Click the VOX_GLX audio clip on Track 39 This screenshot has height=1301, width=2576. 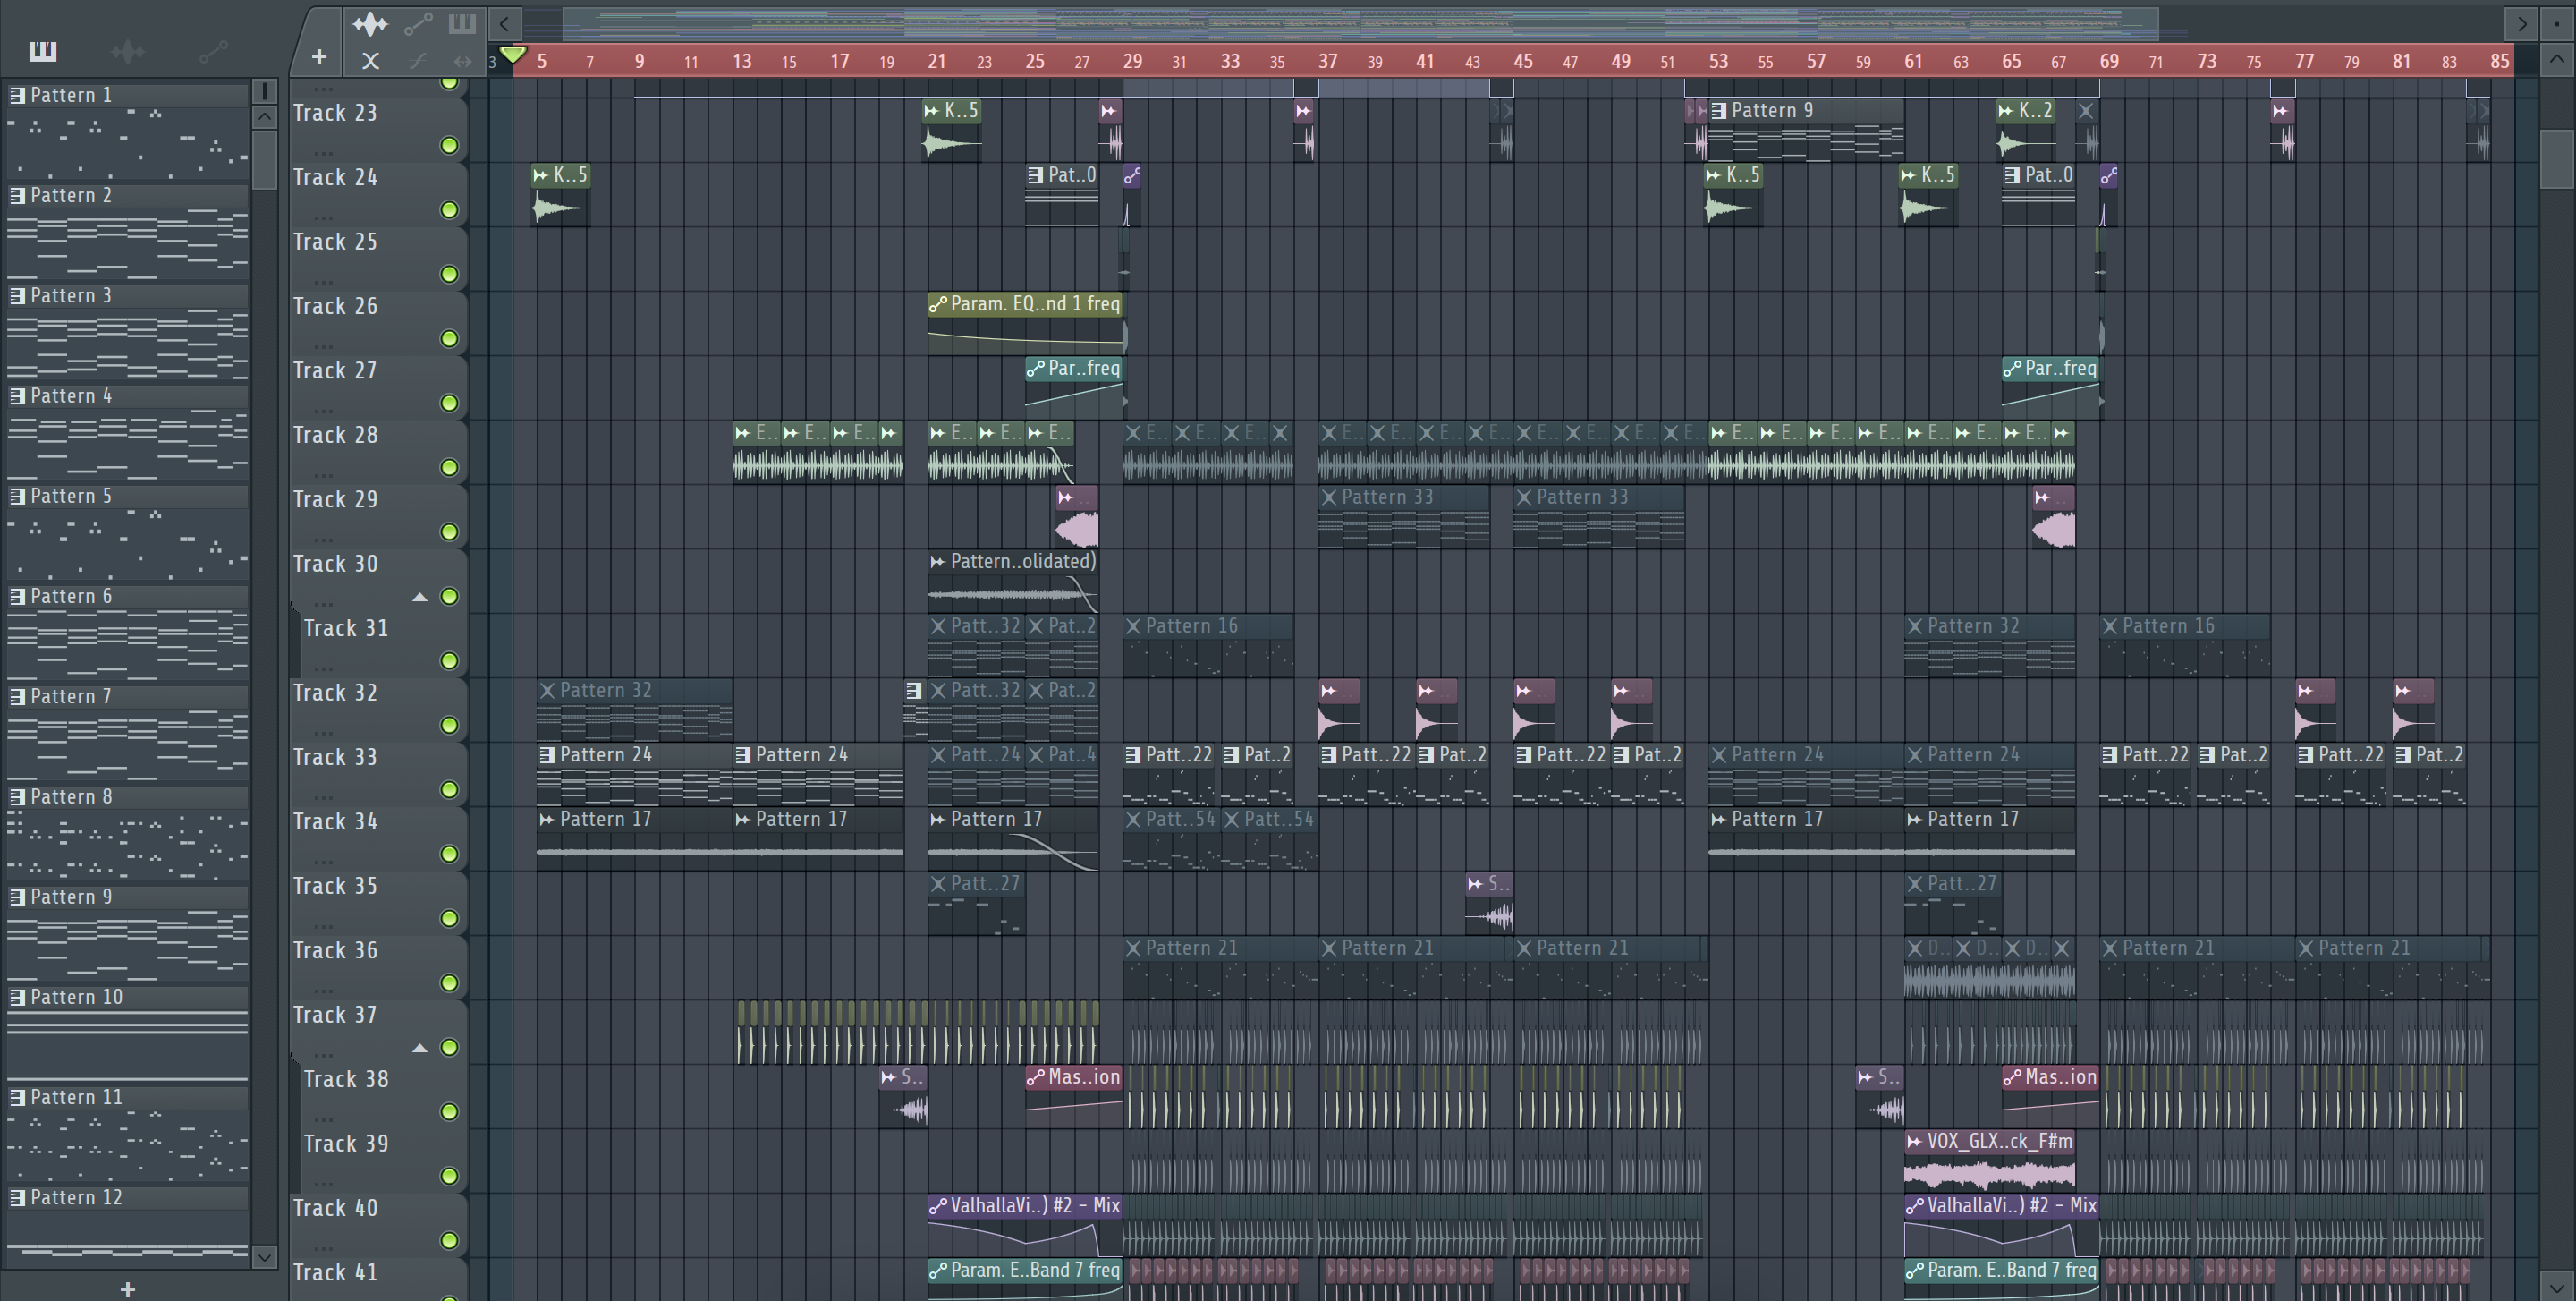1989,1160
